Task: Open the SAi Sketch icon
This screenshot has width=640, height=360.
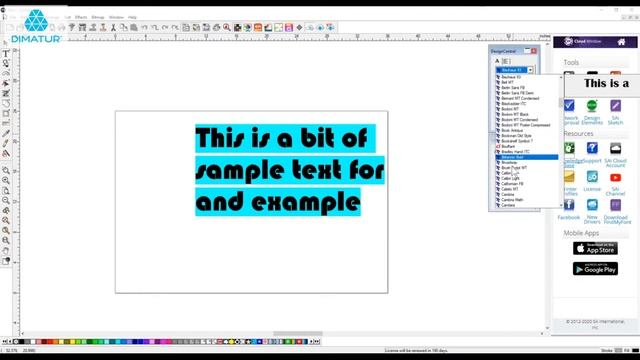Action: pyautogui.click(x=616, y=106)
